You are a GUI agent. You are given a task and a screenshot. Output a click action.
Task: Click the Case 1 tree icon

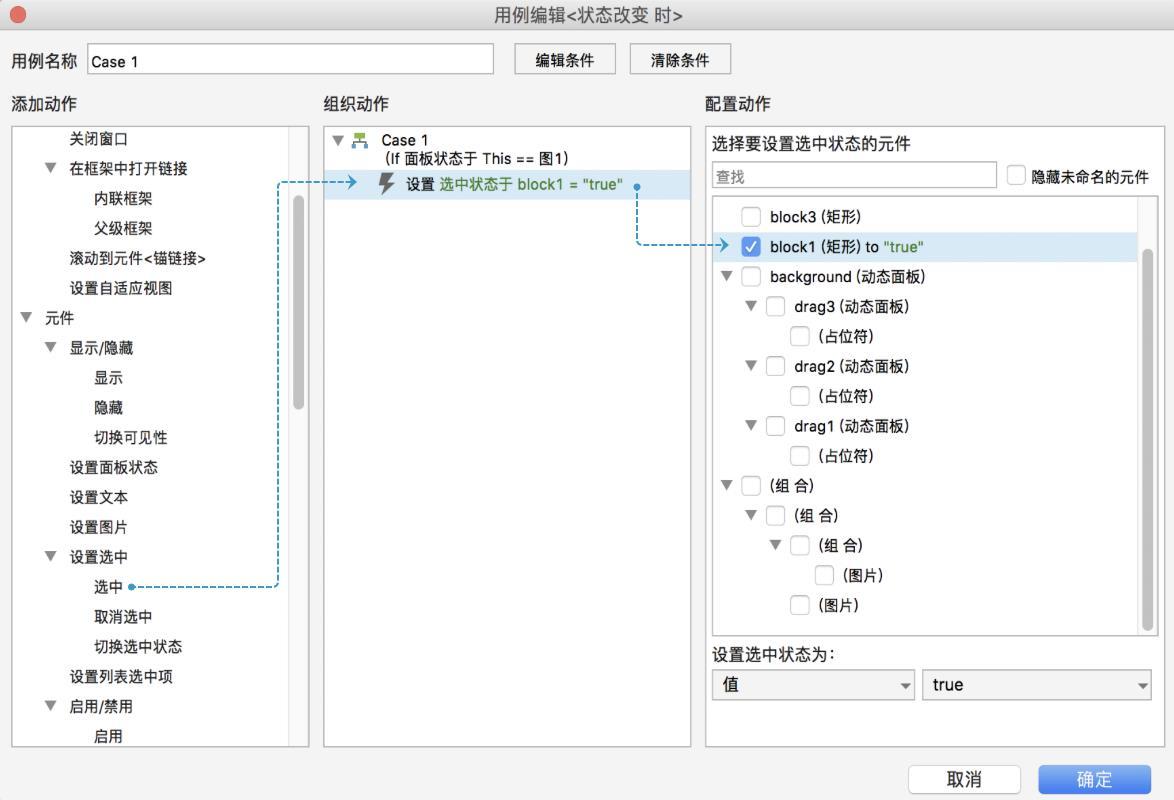click(x=360, y=140)
